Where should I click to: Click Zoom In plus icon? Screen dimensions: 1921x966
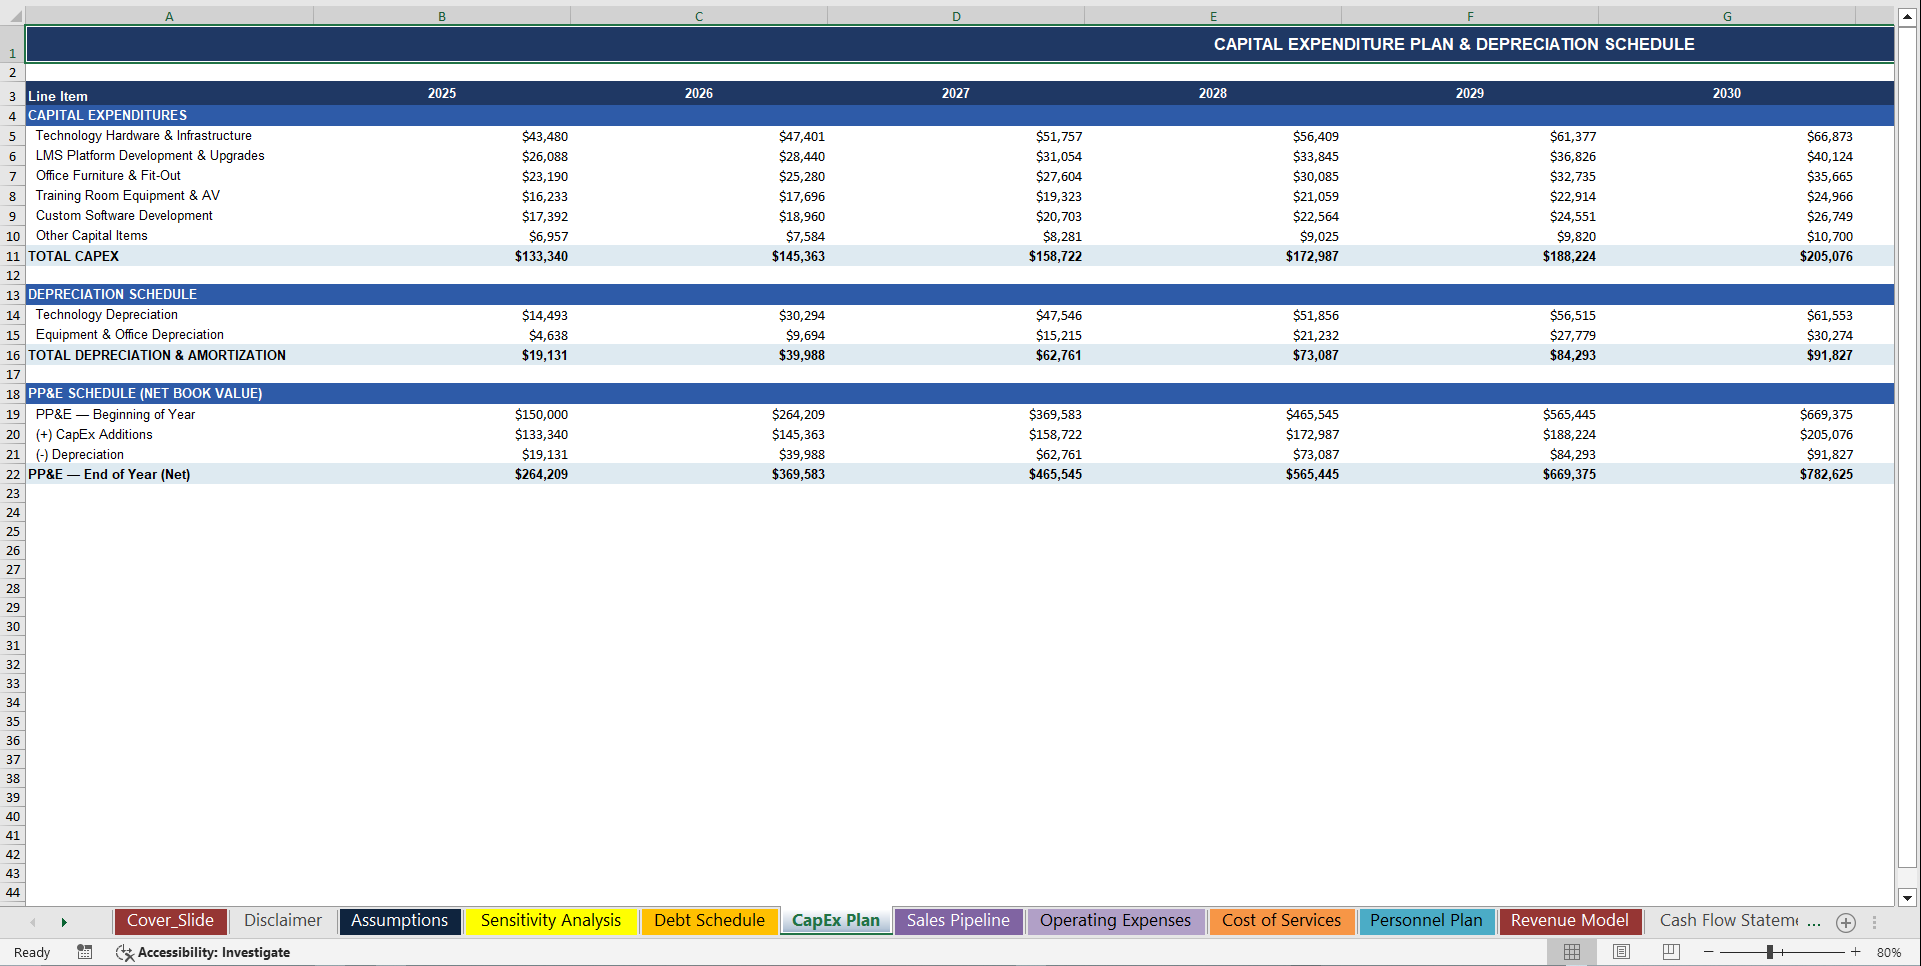pos(1855,951)
